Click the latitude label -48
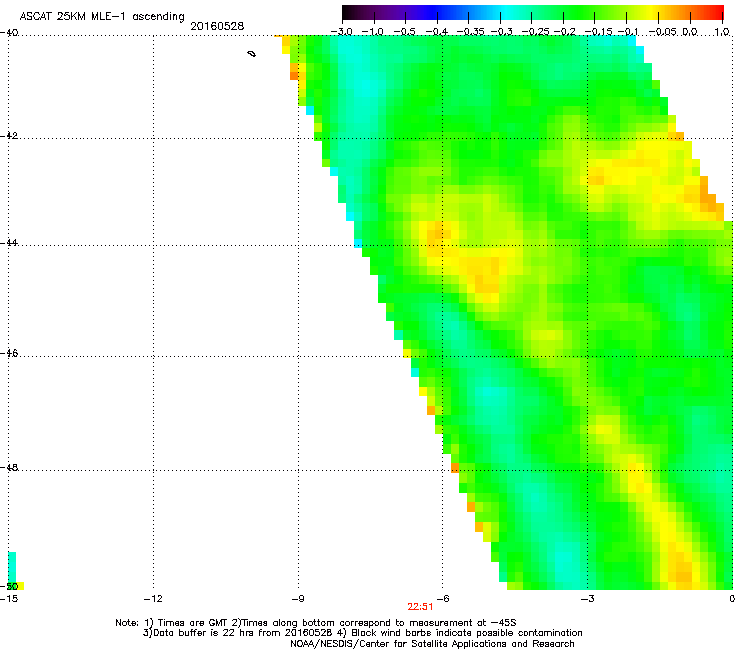 [9, 468]
